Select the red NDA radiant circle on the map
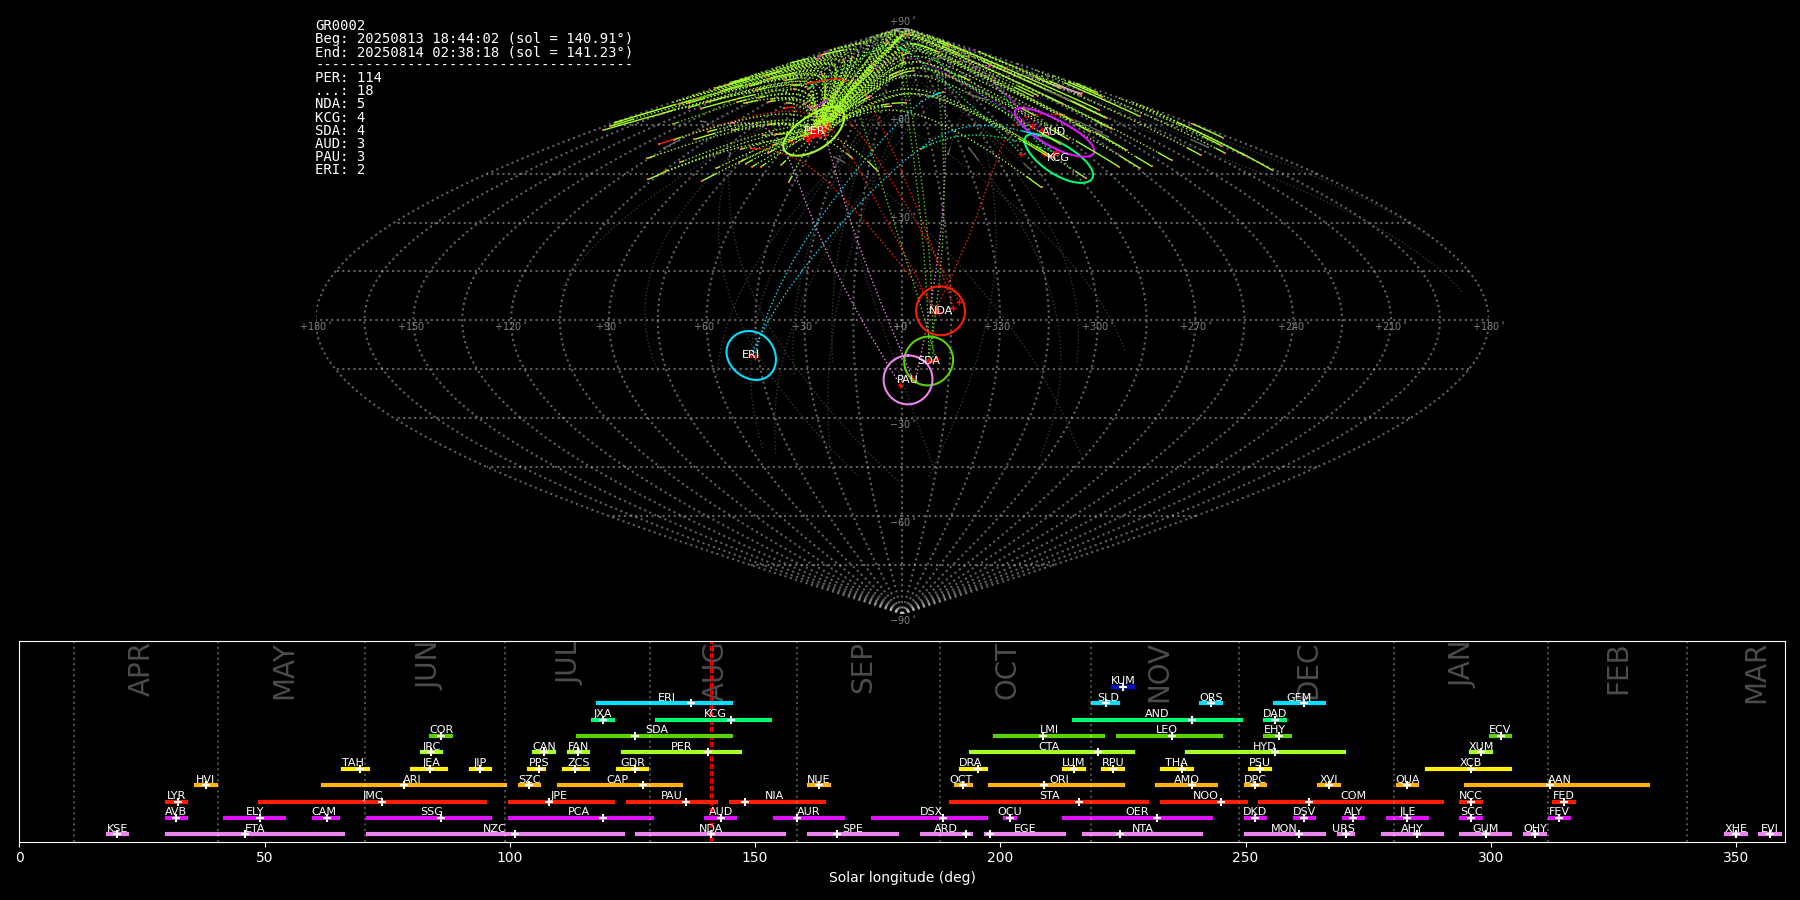The image size is (1800, 900). pos(940,310)
